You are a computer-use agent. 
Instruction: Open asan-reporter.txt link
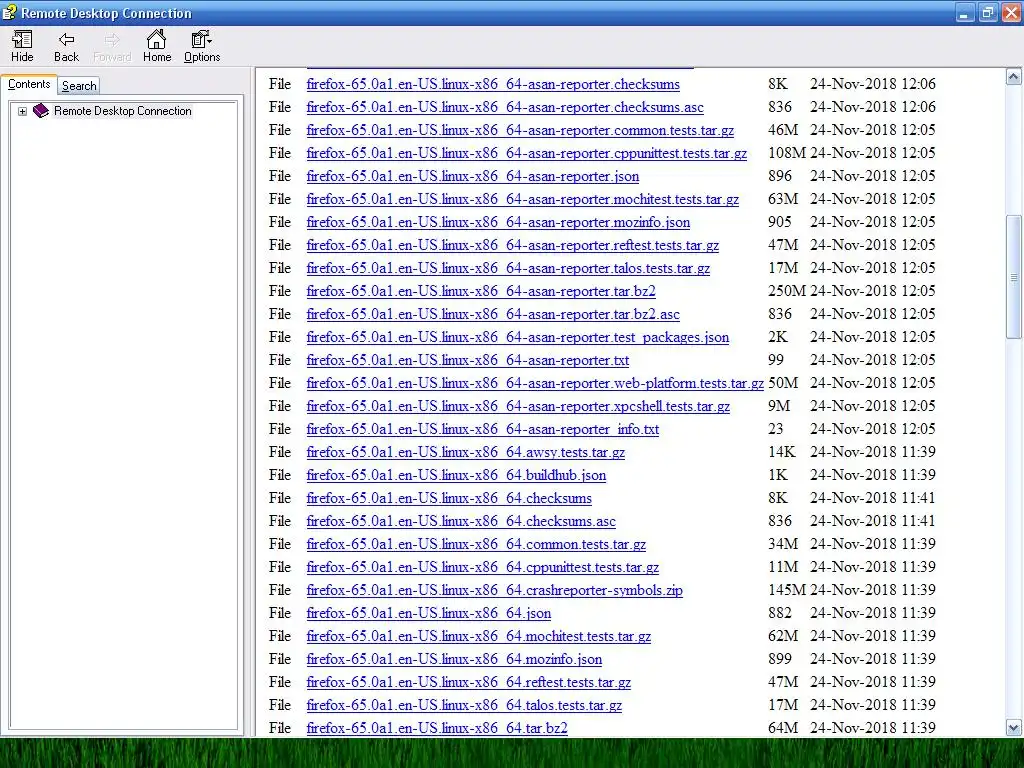pyautogui.click(x=468, y=360)
